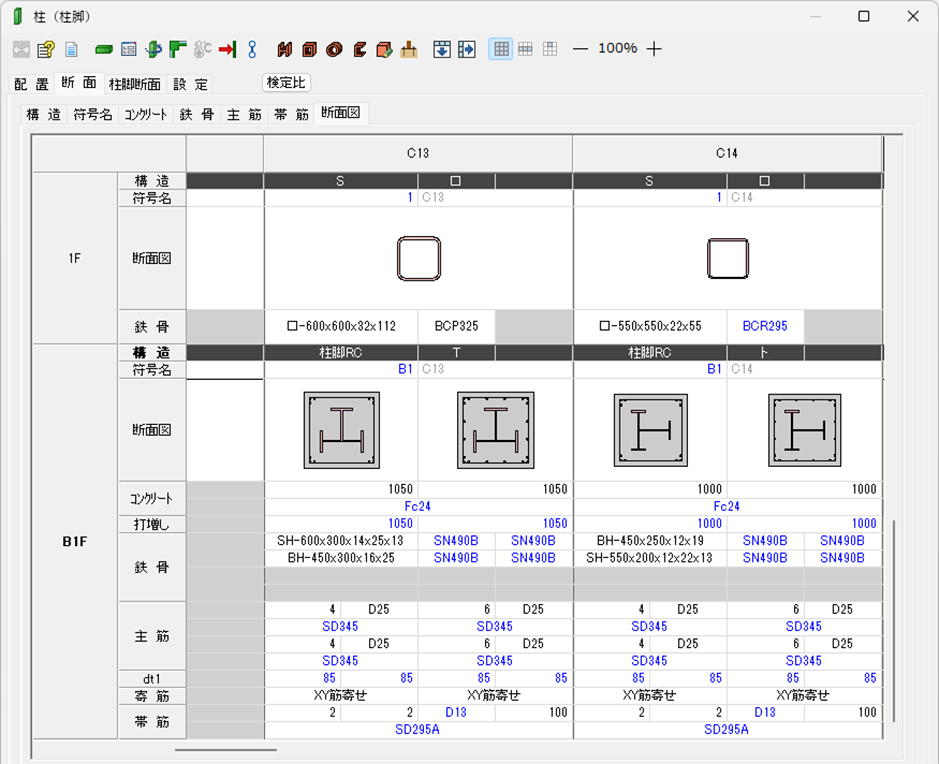Click the blue chain link icon

point(252,49)
